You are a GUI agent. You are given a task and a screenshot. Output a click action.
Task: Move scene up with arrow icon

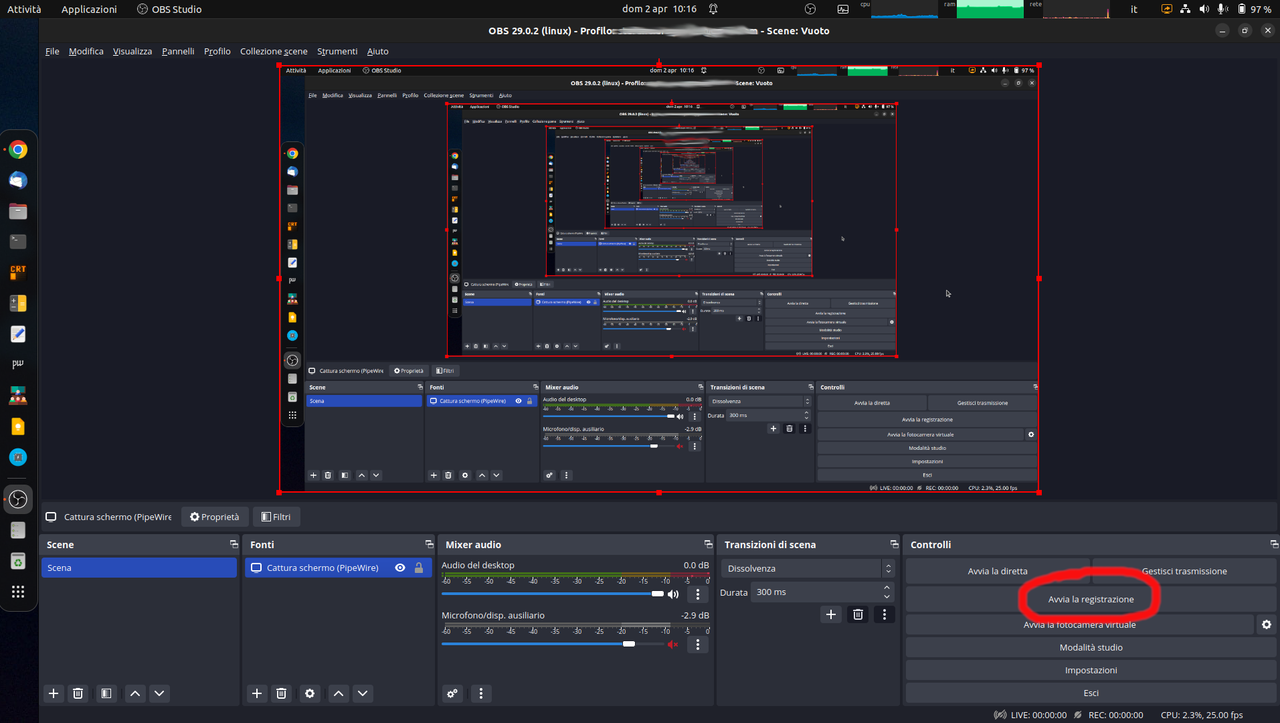tap(135, 693)
